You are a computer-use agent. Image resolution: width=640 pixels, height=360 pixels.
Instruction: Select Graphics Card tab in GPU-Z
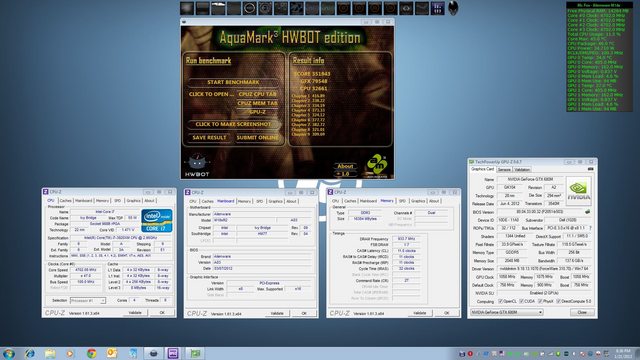482,169
